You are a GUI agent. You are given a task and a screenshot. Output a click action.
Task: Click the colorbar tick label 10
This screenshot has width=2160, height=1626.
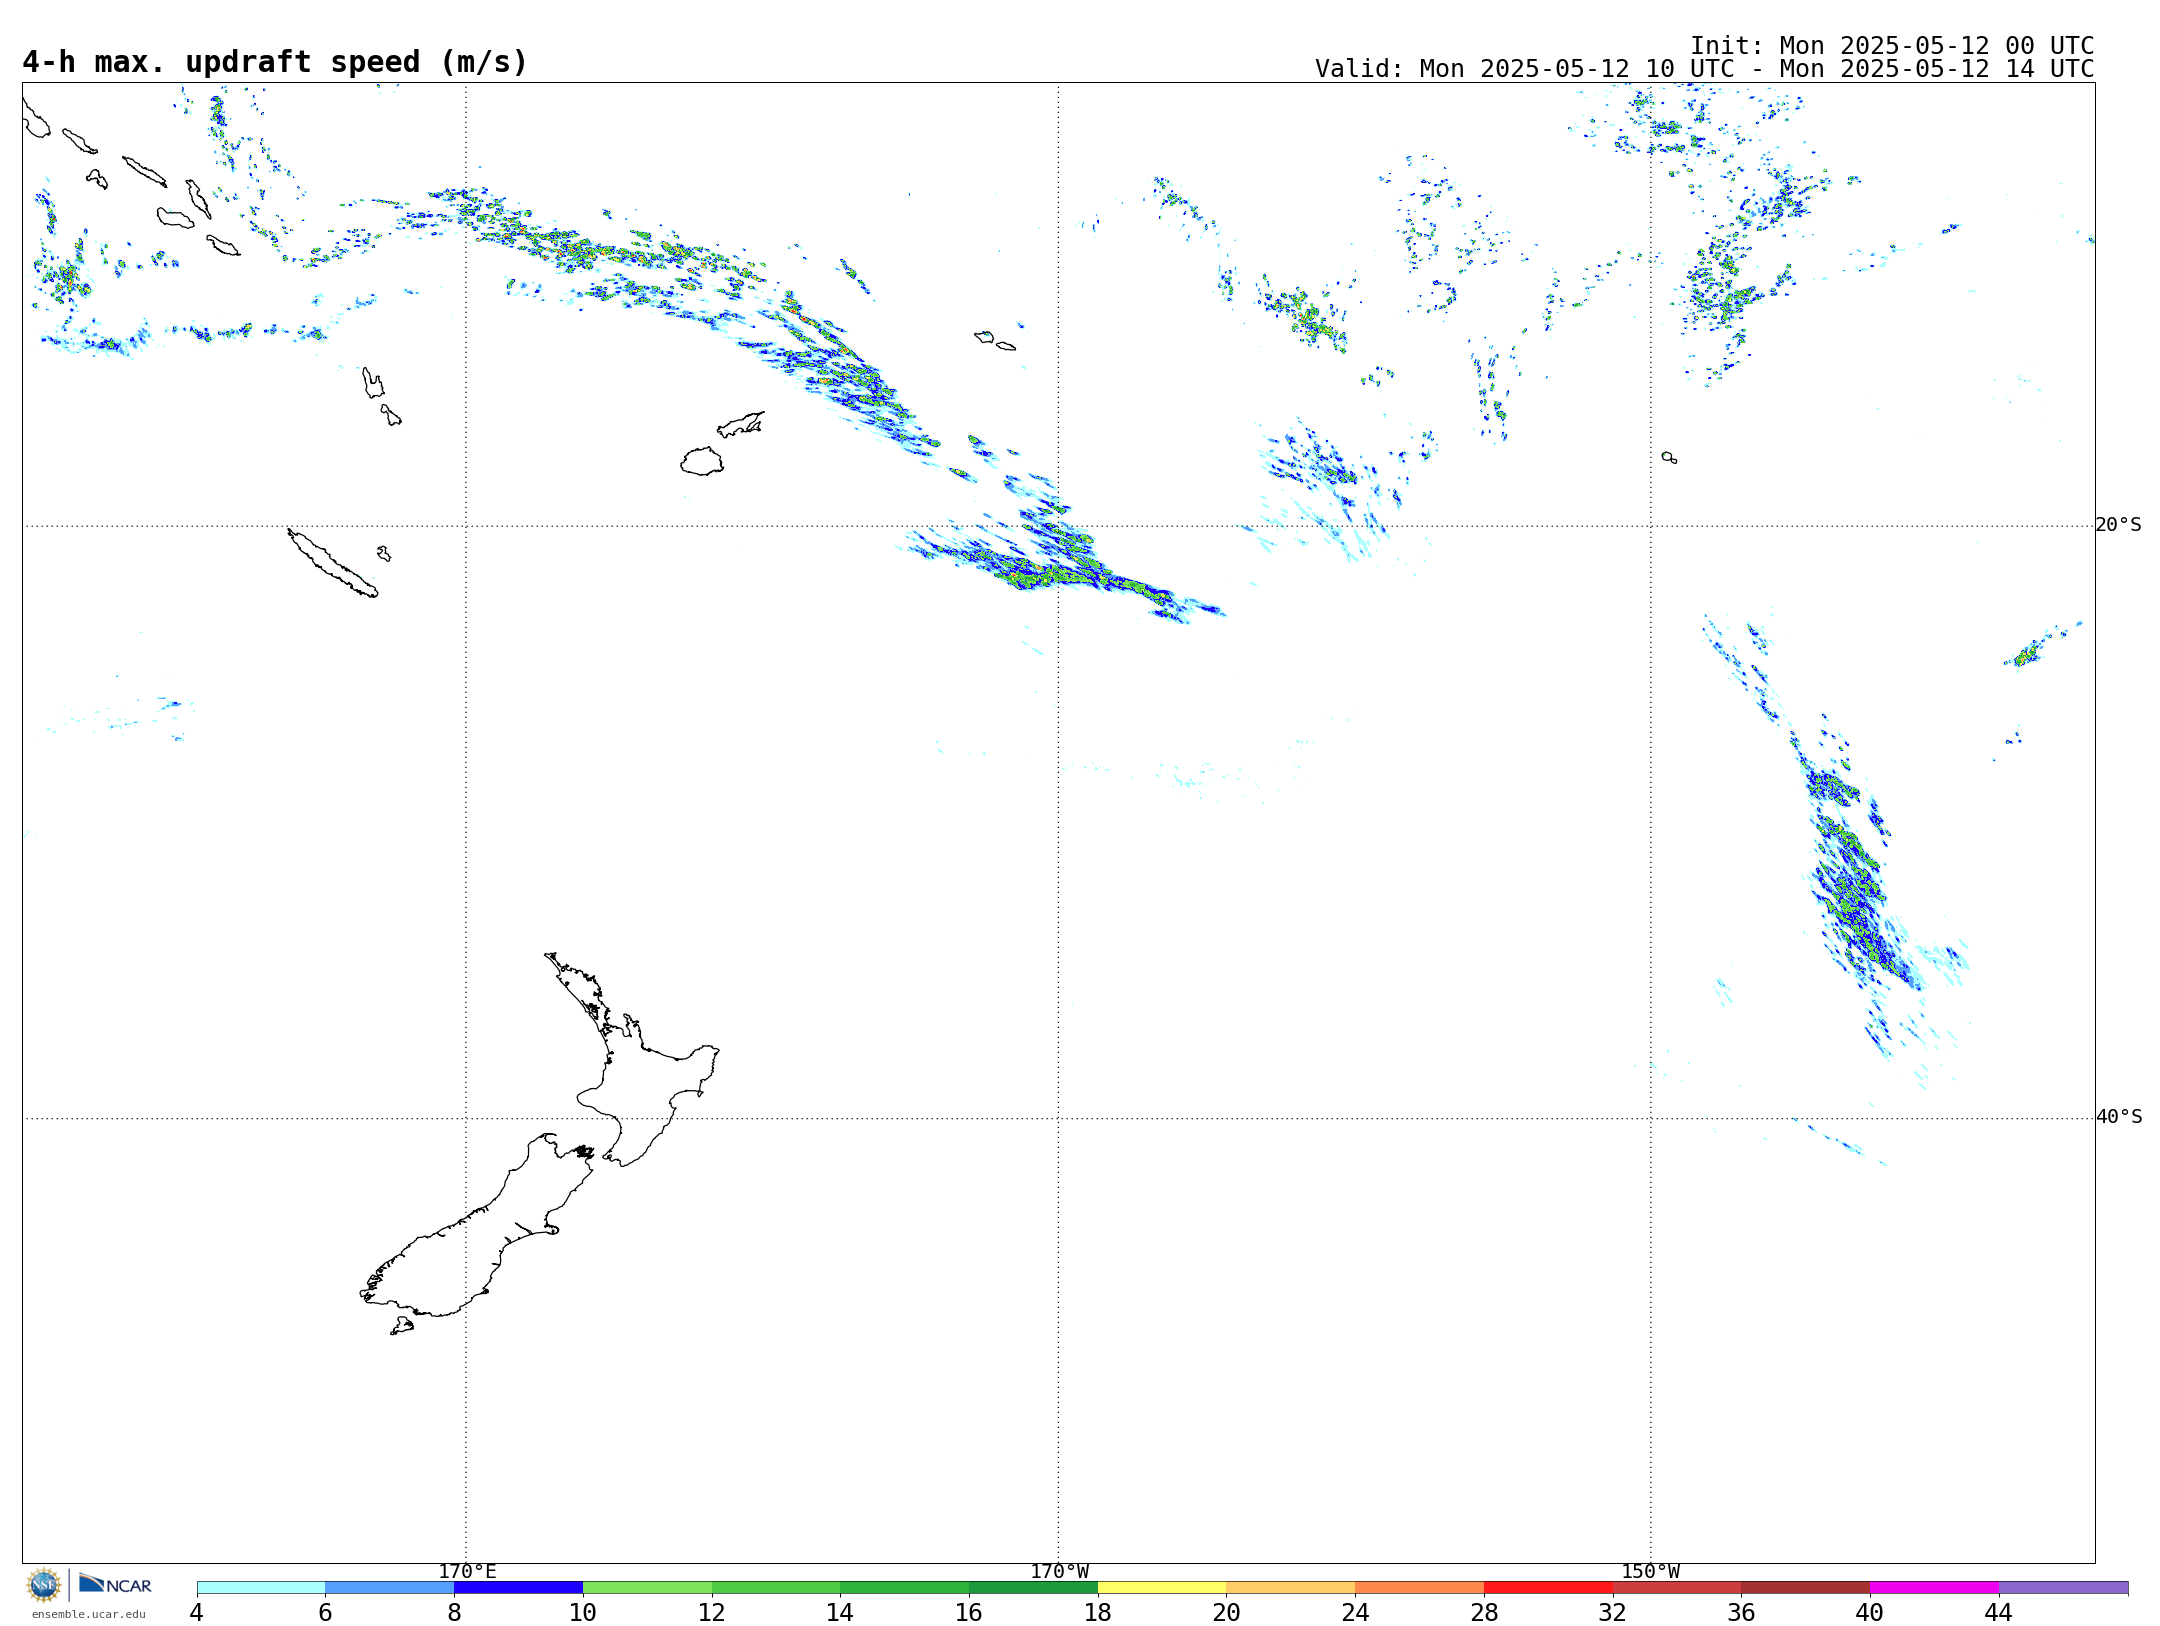[583, 1612]
